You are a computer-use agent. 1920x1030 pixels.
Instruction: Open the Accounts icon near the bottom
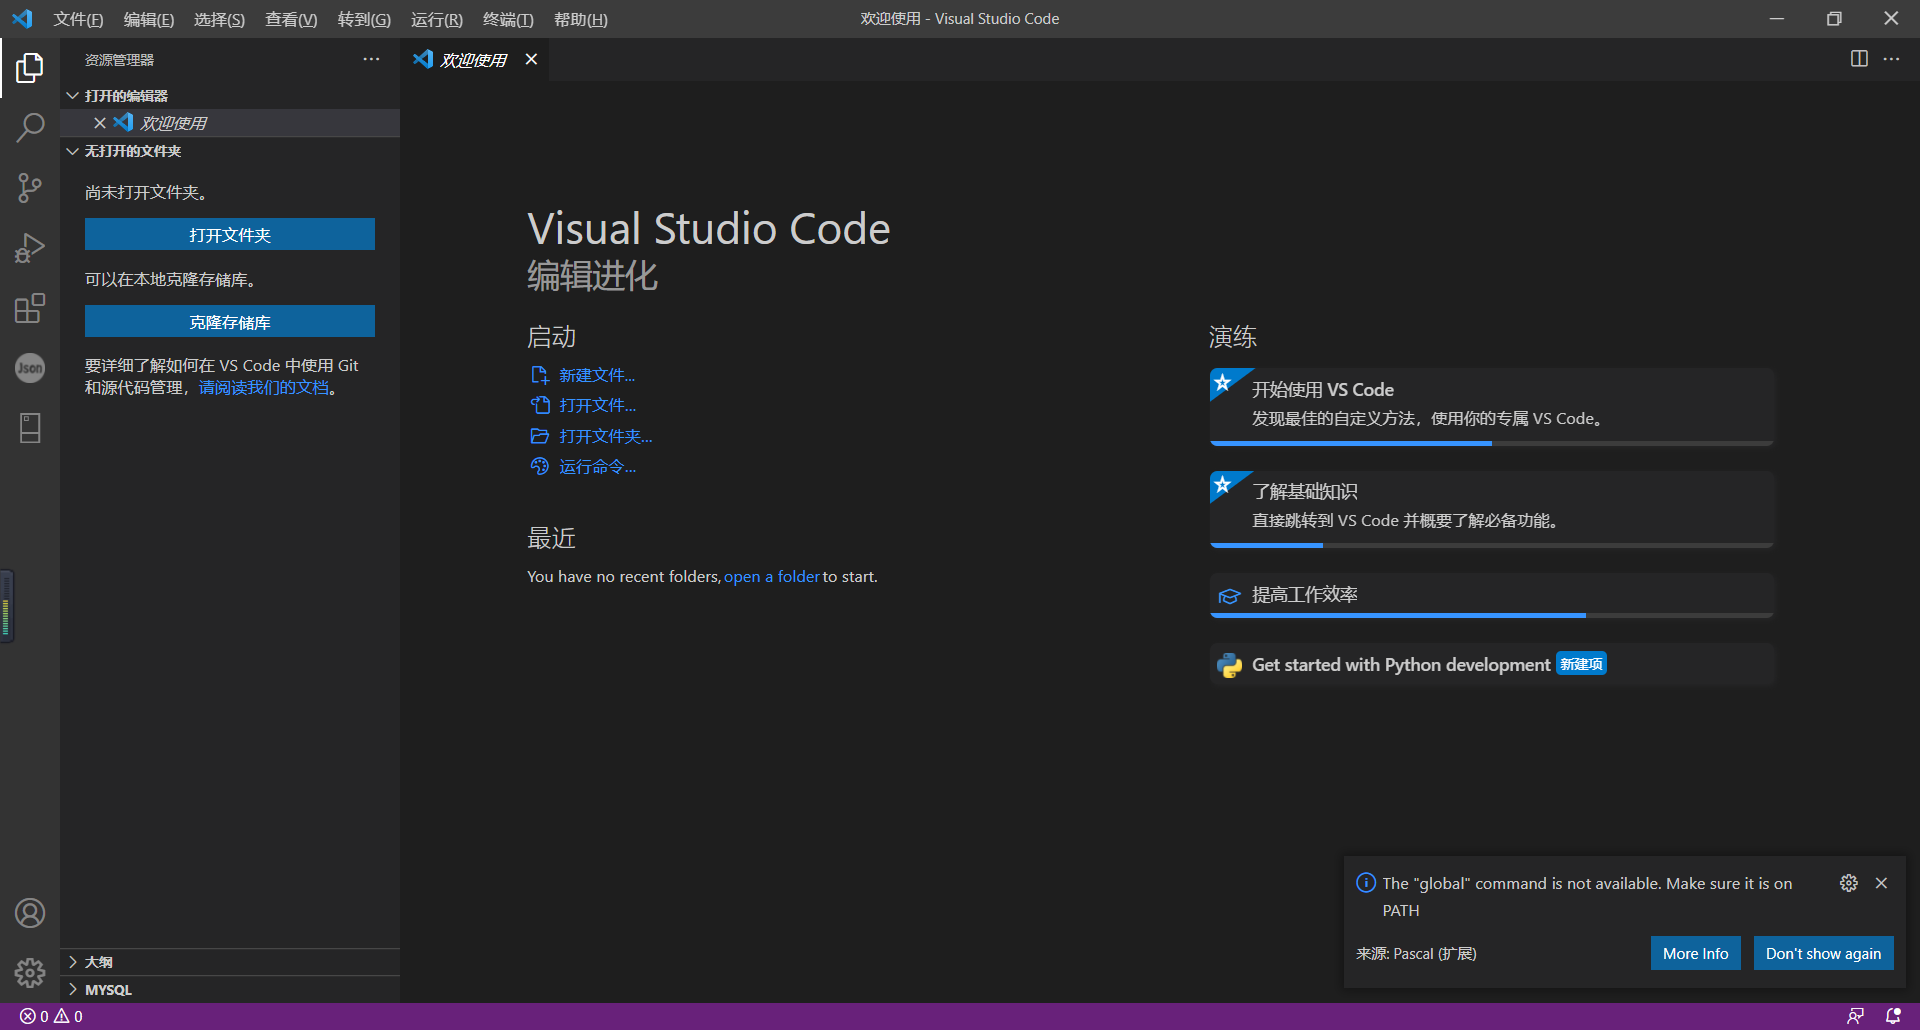(x=30, y=912)
